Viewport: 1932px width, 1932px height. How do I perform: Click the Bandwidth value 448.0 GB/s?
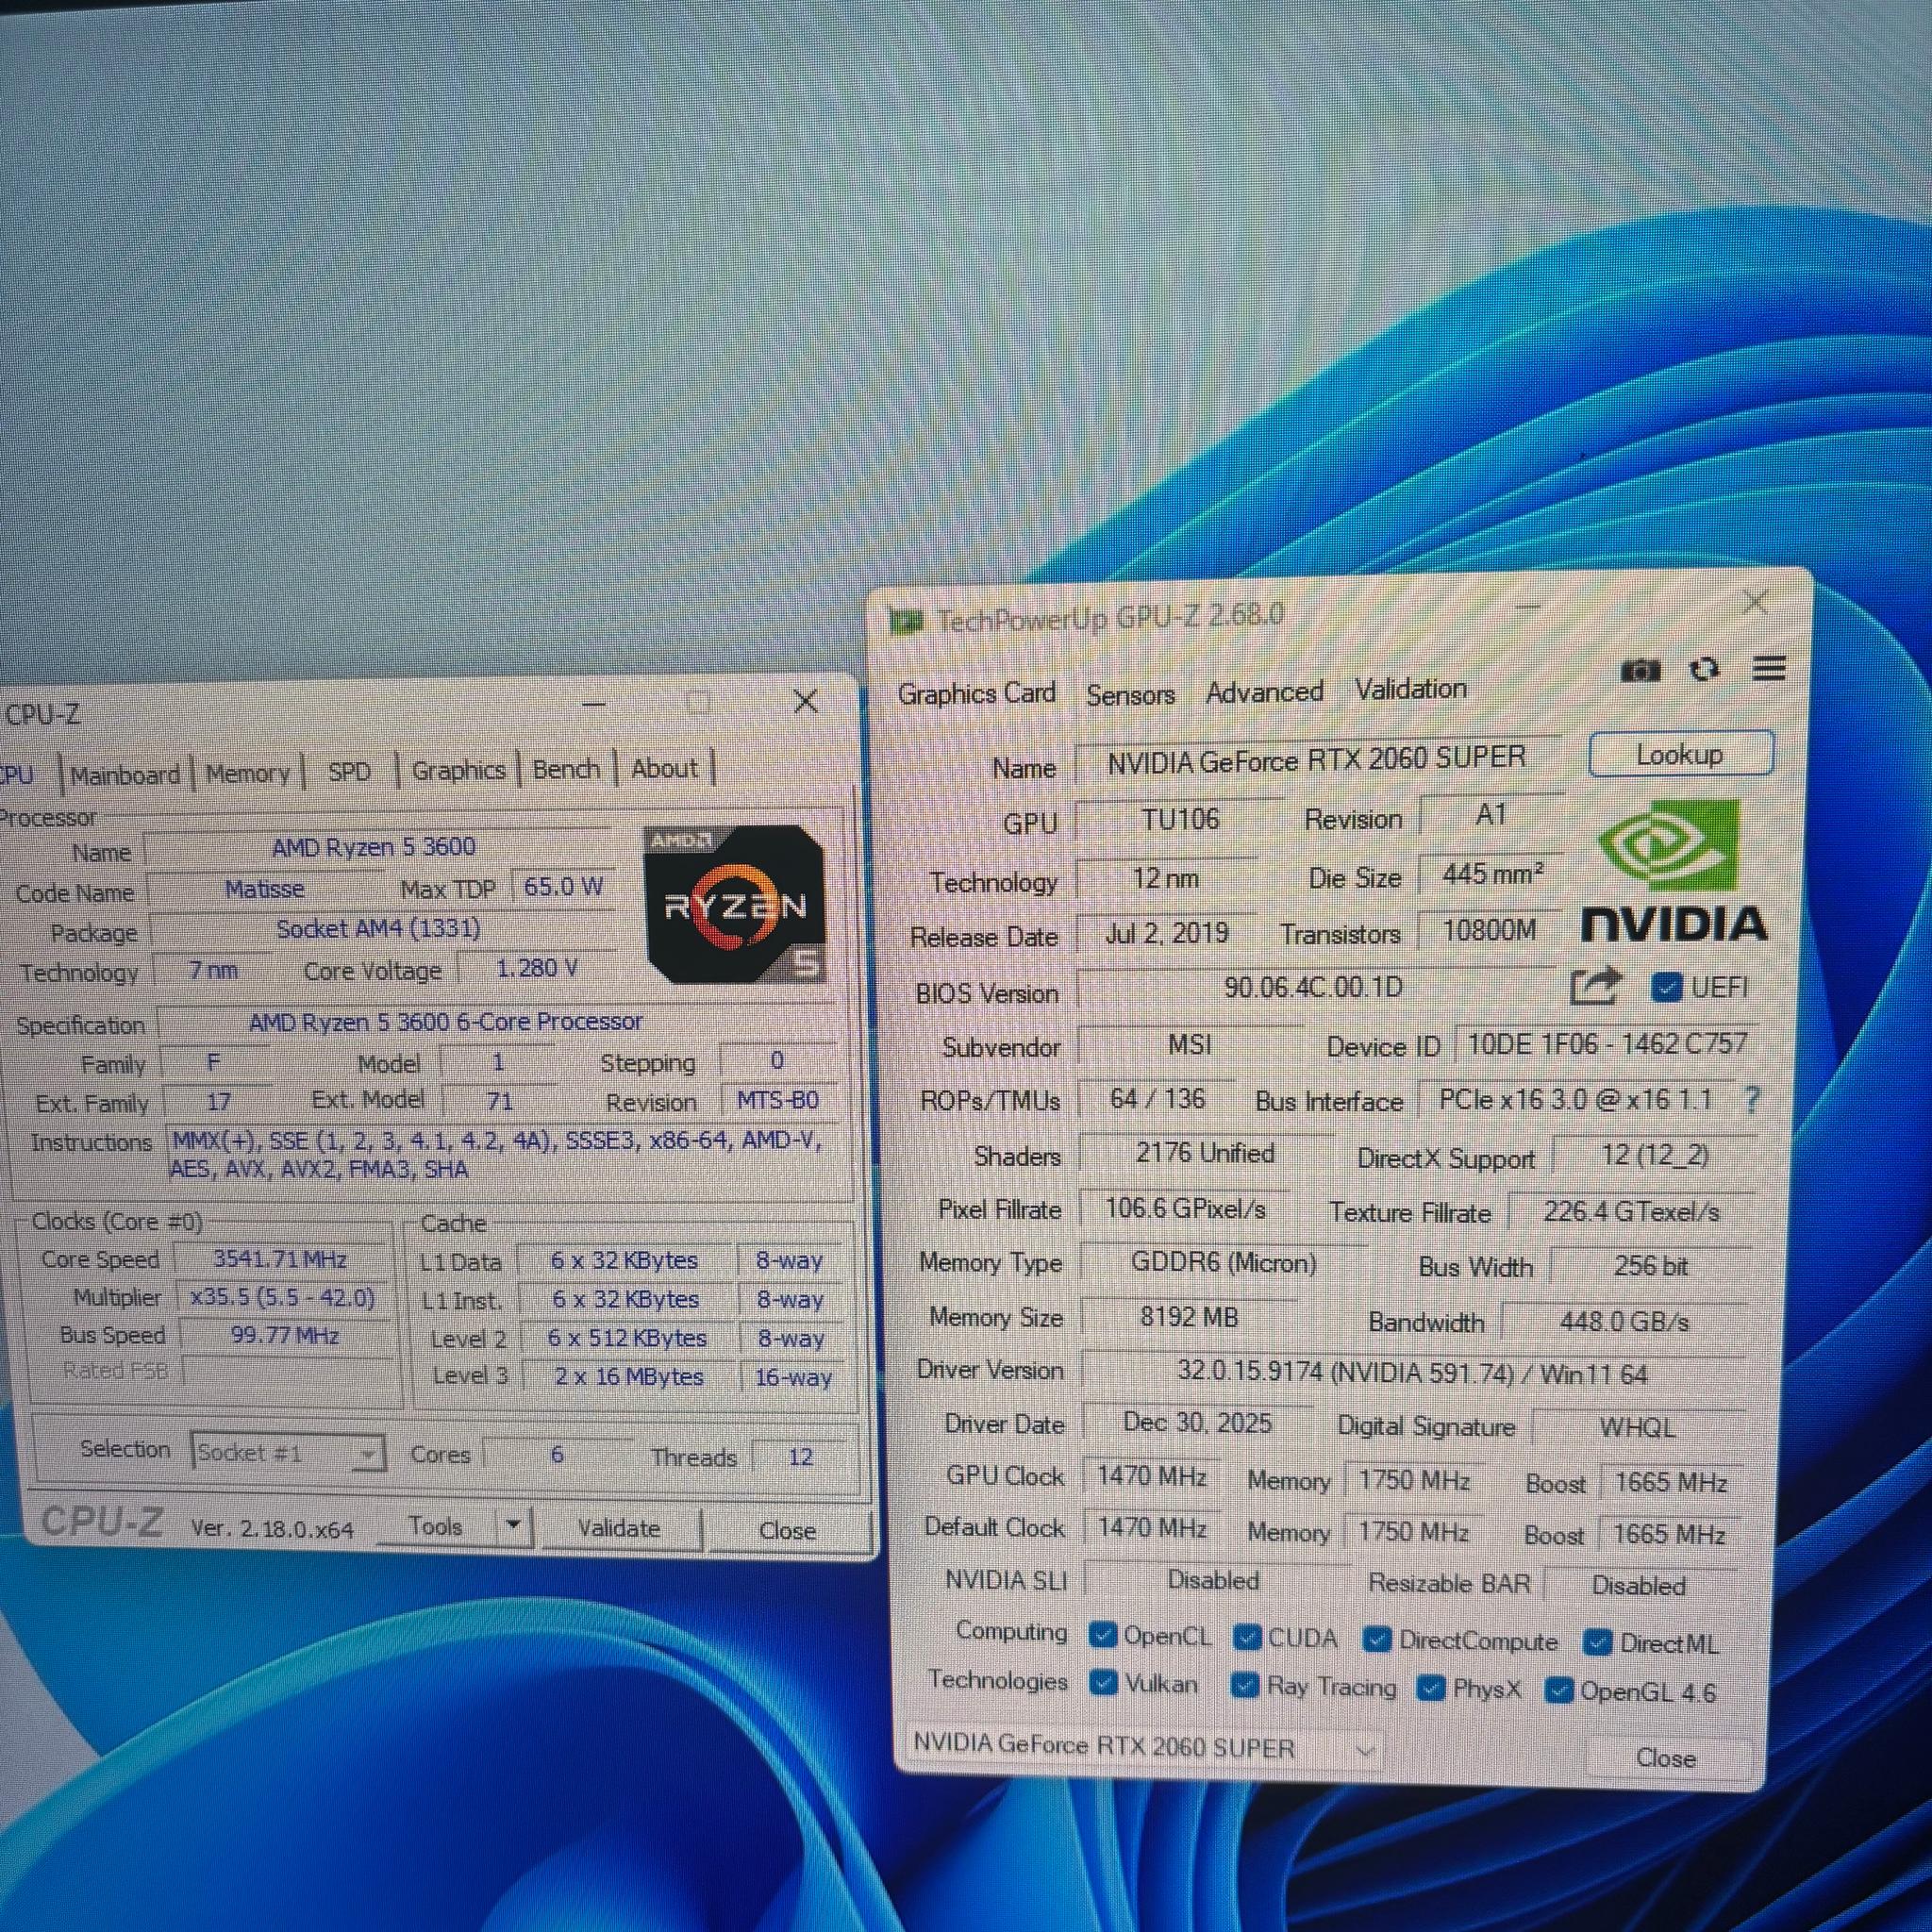click(x=1624, y=1322)
